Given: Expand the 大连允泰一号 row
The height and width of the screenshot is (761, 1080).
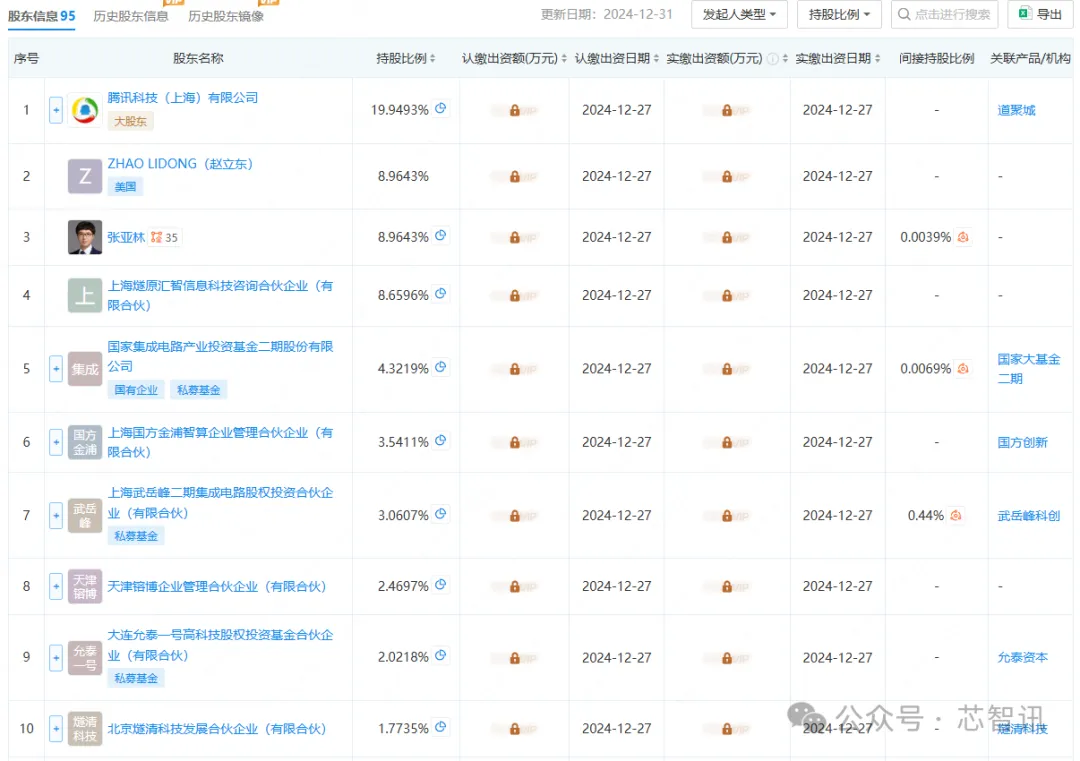Looking at the screenshot, I should [56, 658].
